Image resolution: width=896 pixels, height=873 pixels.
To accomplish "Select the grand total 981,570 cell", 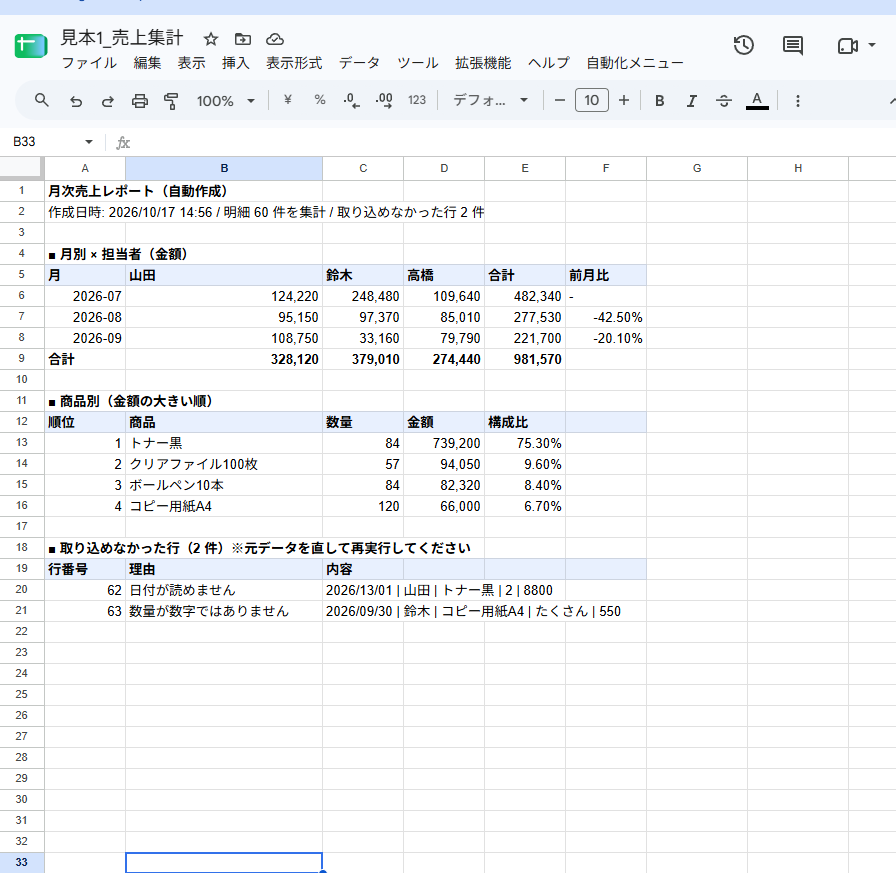I will 525,359.
